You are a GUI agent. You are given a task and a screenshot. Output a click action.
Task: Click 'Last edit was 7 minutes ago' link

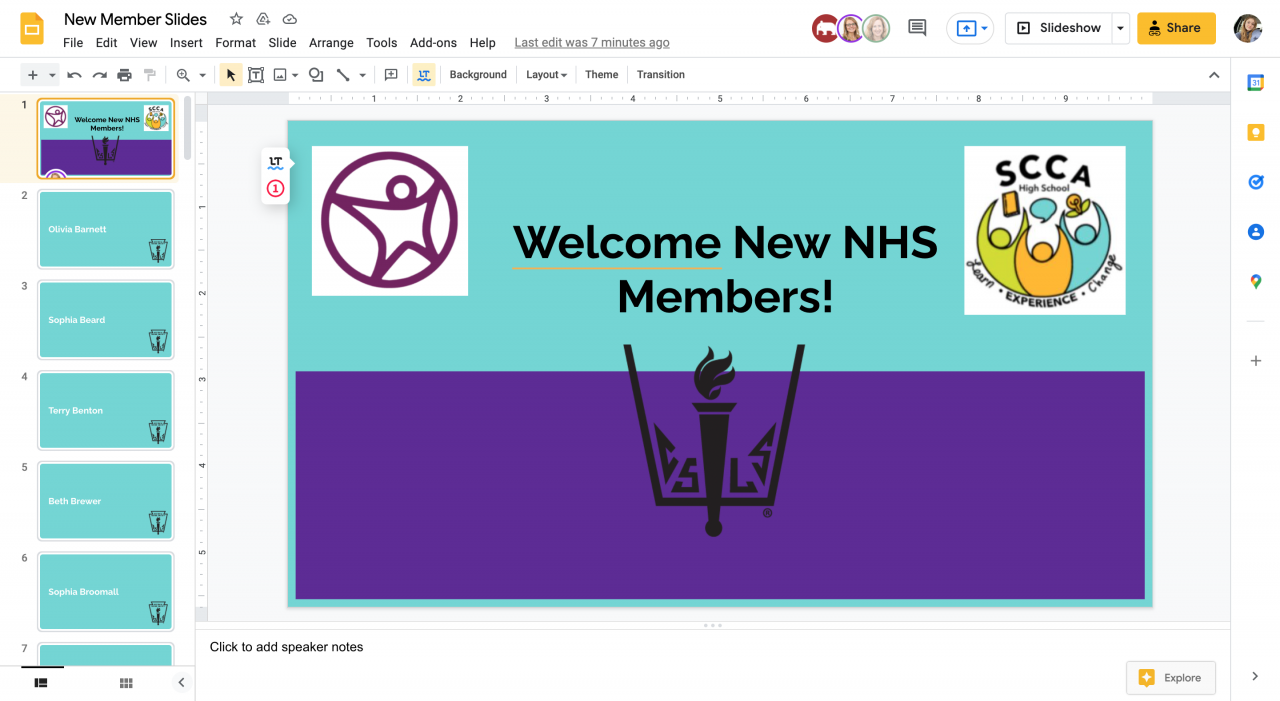592,43
